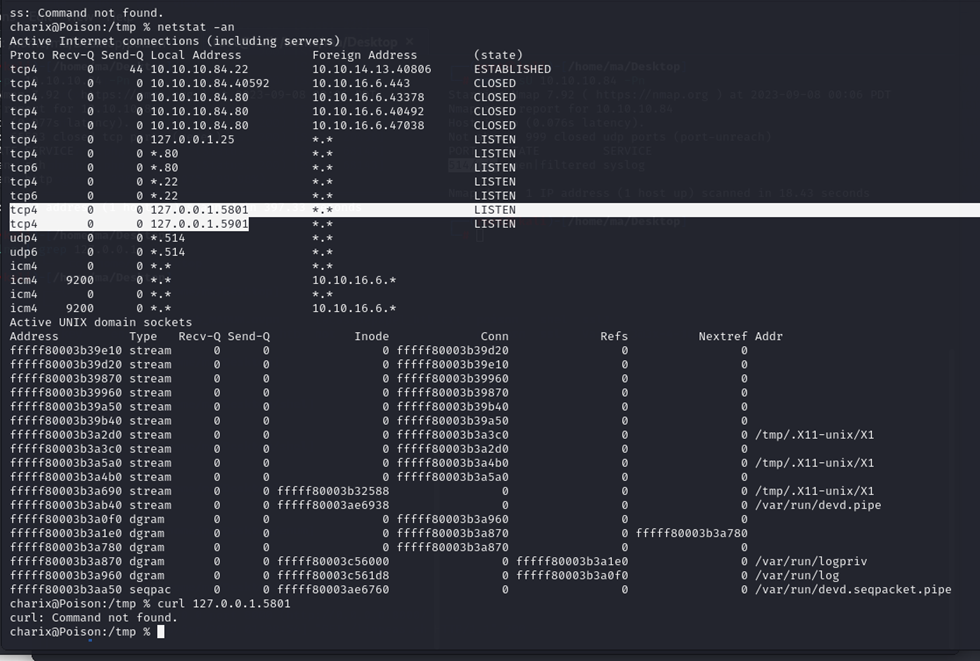Screen dimensions: 980x661
Task: Click the ESTABLISHED connection state
Action: (x=512, y=69)
